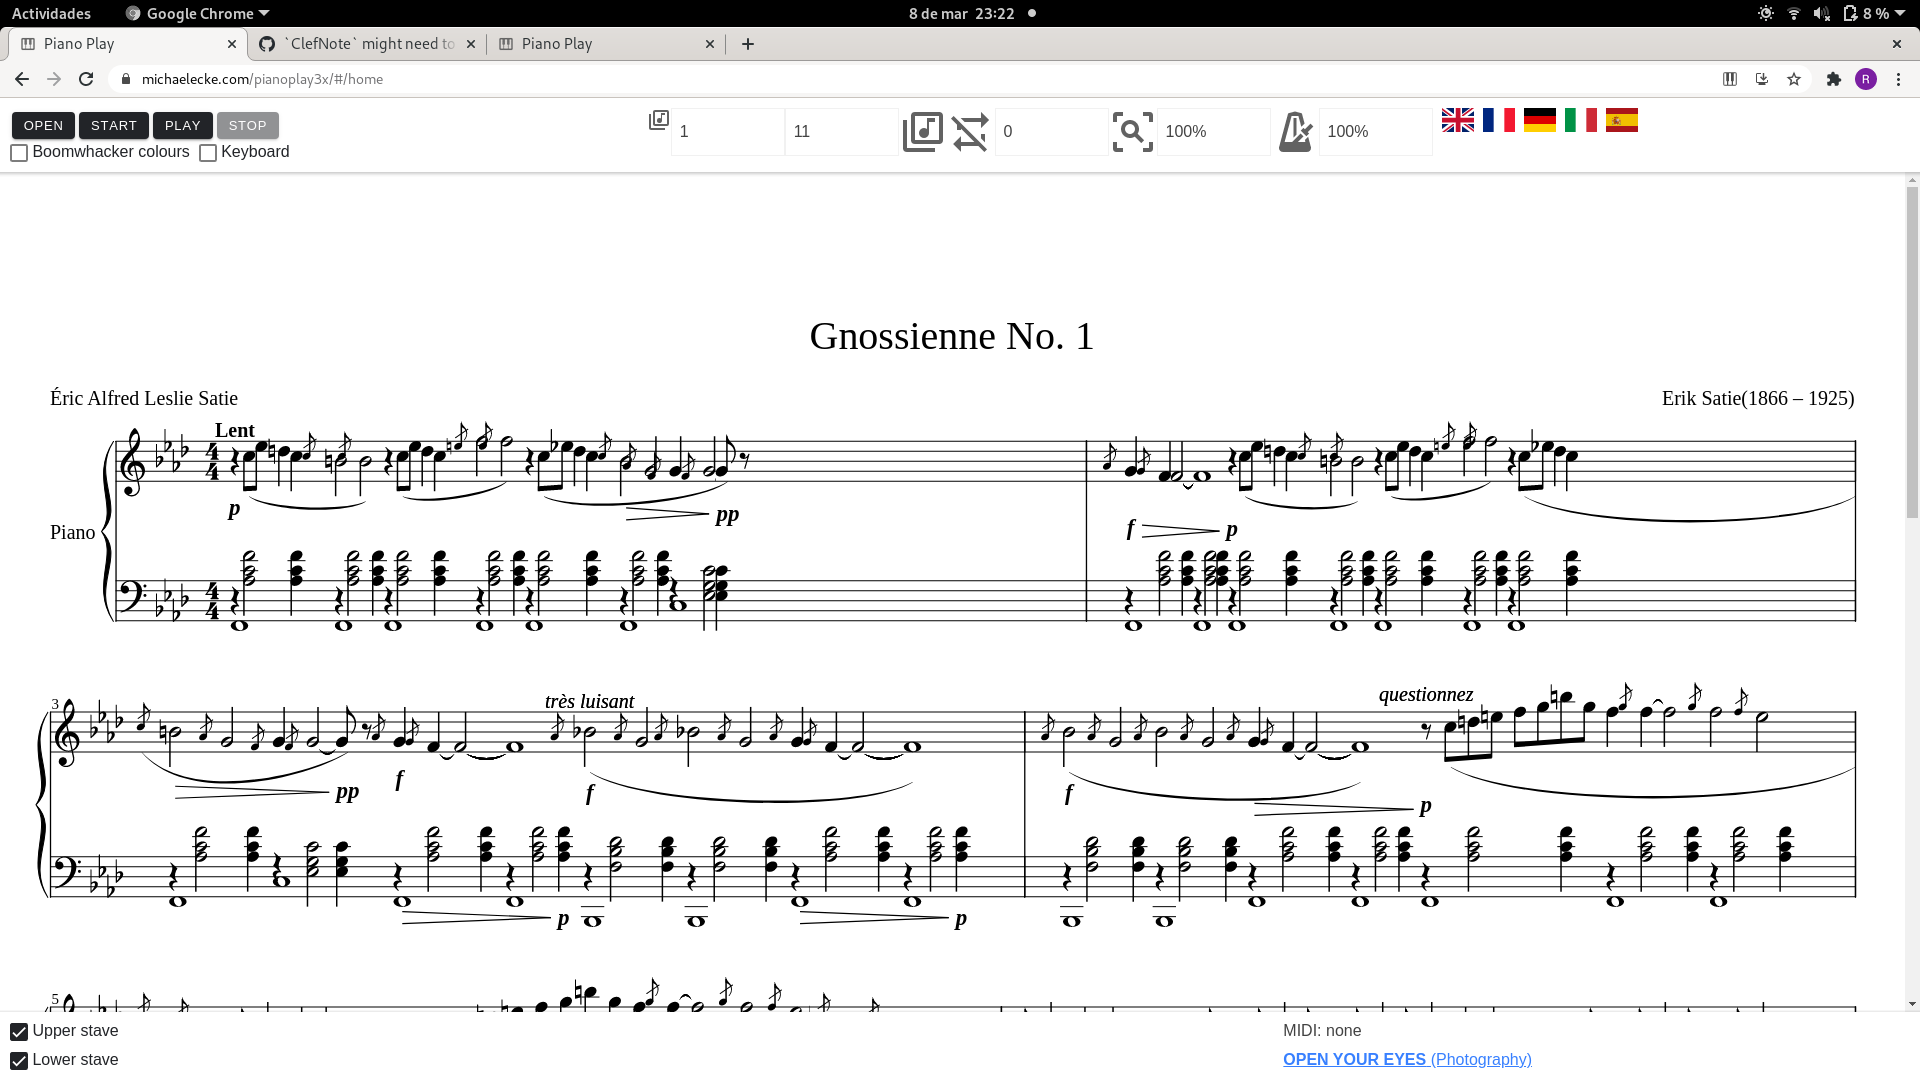1920x1080 pixels.
Task: Open the Chrome three-dot menu
Action: [x=1898, y=79]
